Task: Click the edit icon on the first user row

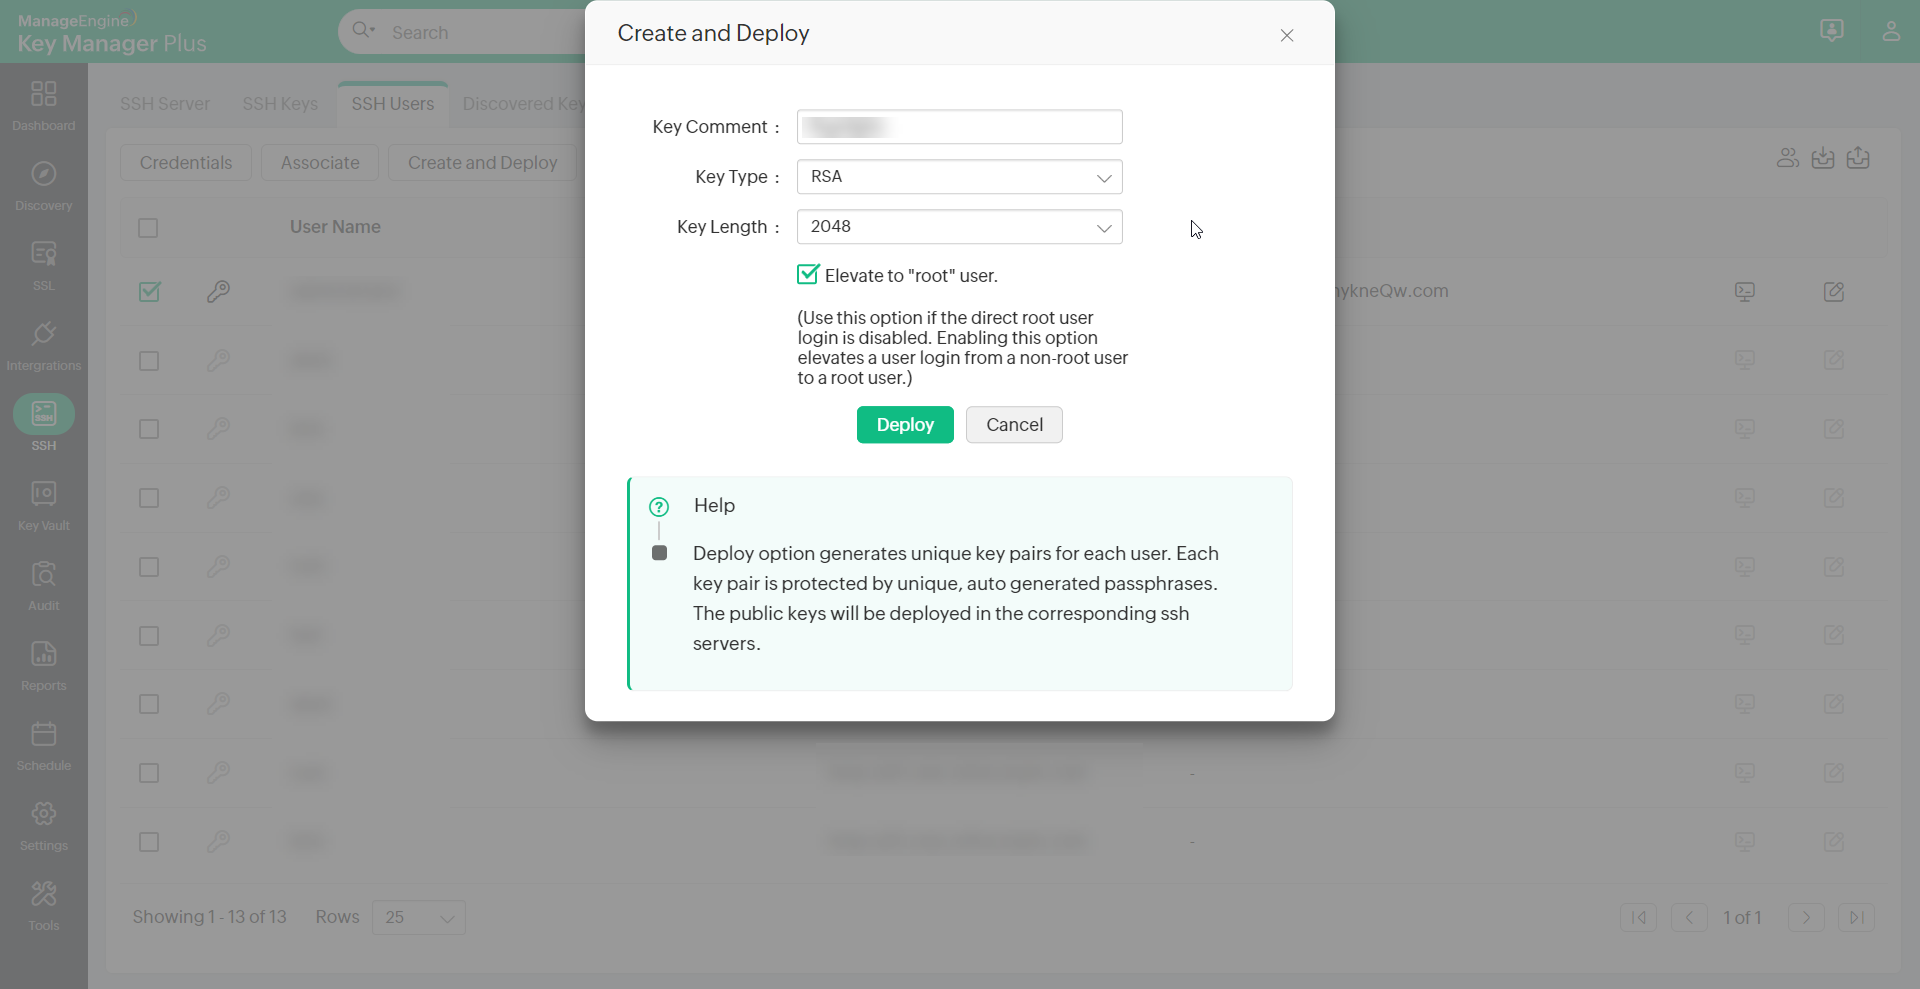Action: 1834,291
